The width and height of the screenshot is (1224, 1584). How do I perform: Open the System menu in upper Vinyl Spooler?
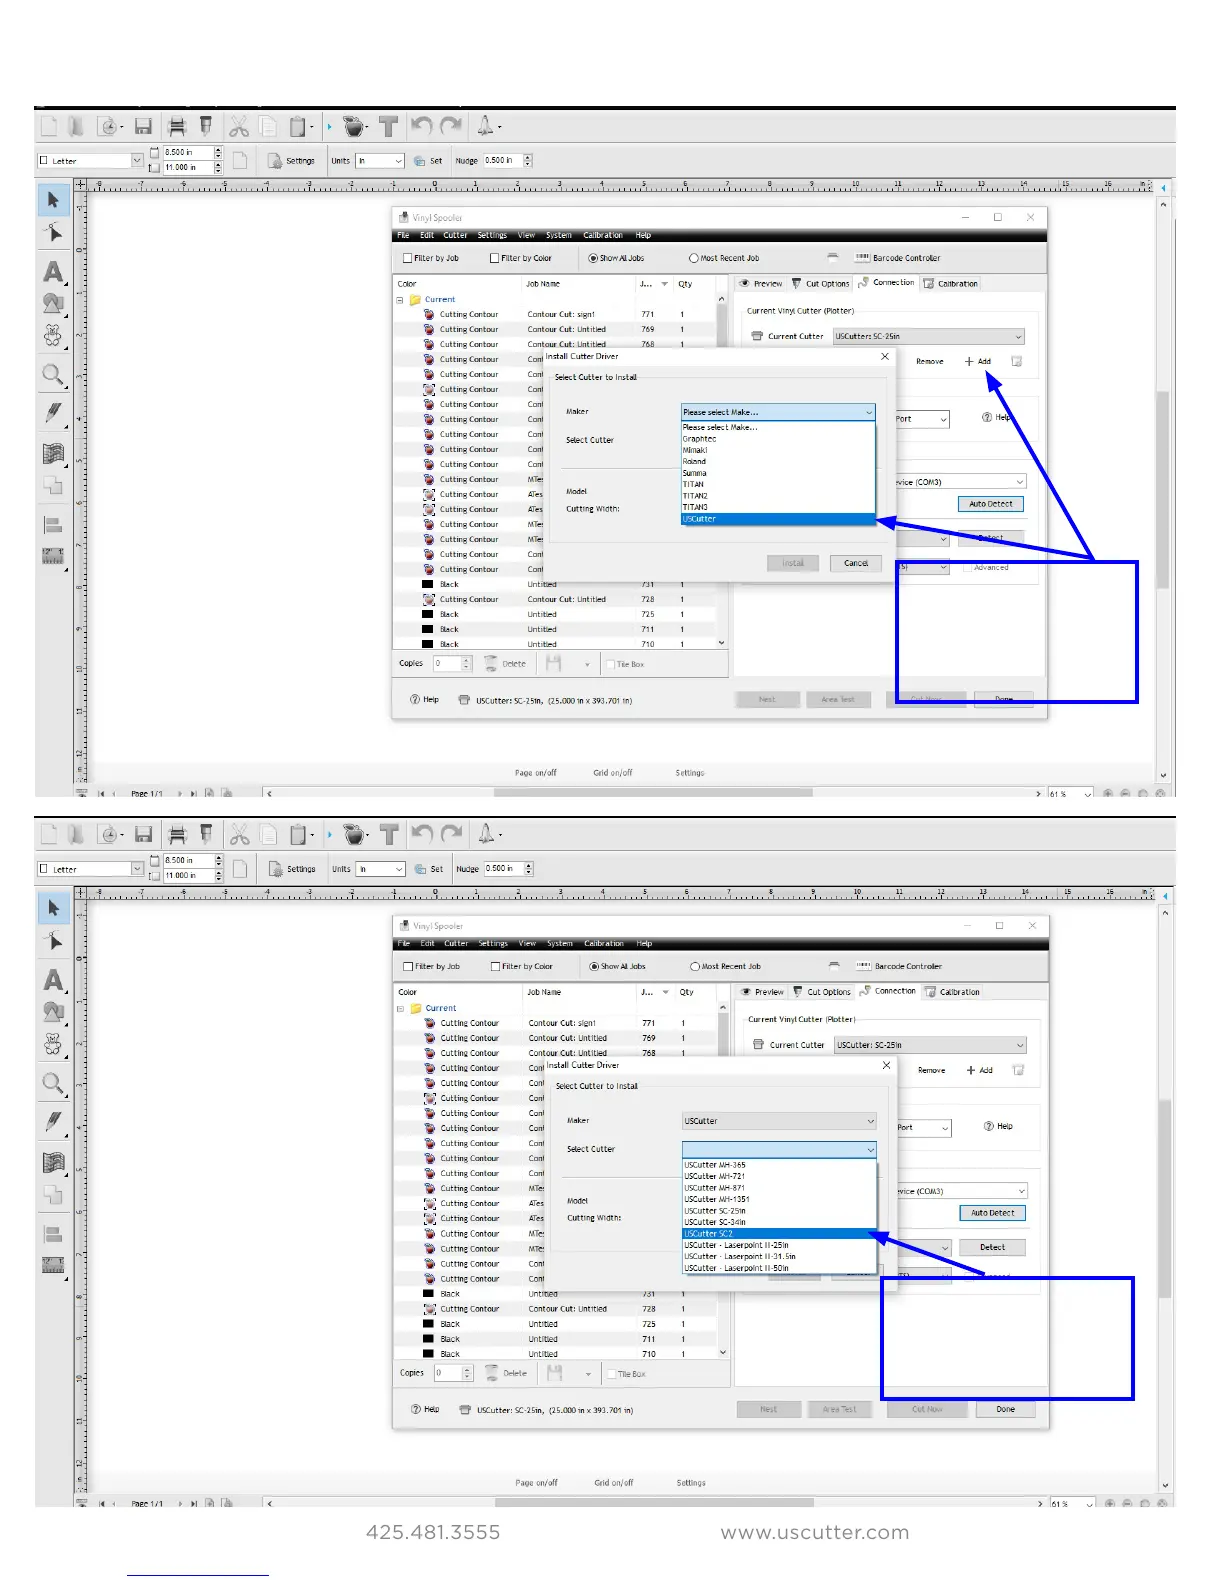pyautogui.click(x=559, y=235)
